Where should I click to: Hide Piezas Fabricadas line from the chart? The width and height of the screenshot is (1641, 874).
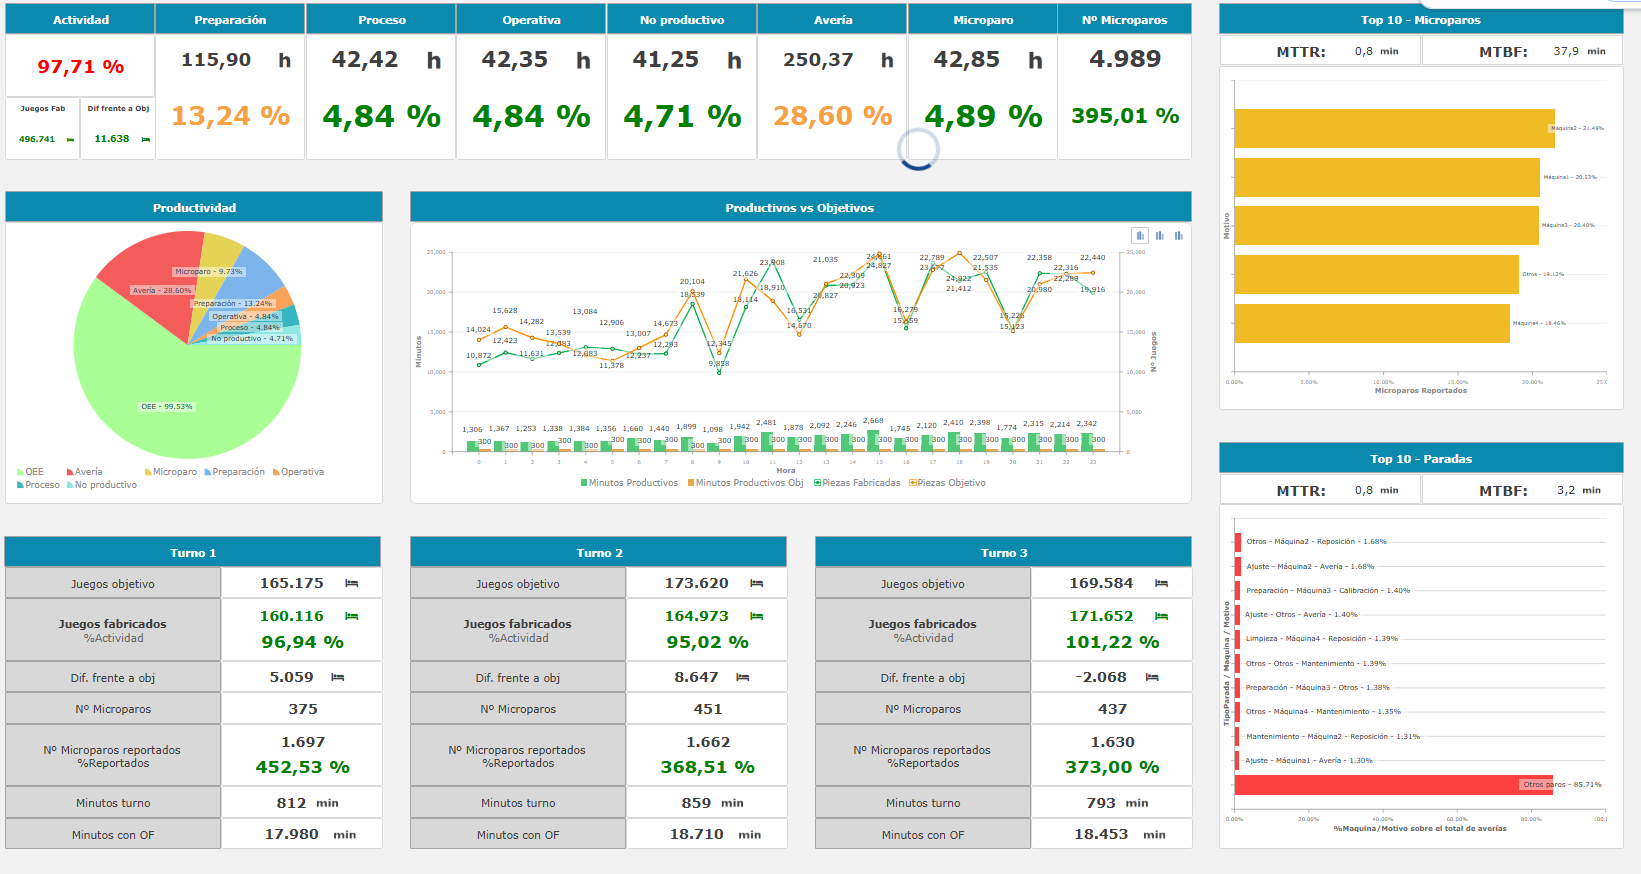click(x=860, y=483)
